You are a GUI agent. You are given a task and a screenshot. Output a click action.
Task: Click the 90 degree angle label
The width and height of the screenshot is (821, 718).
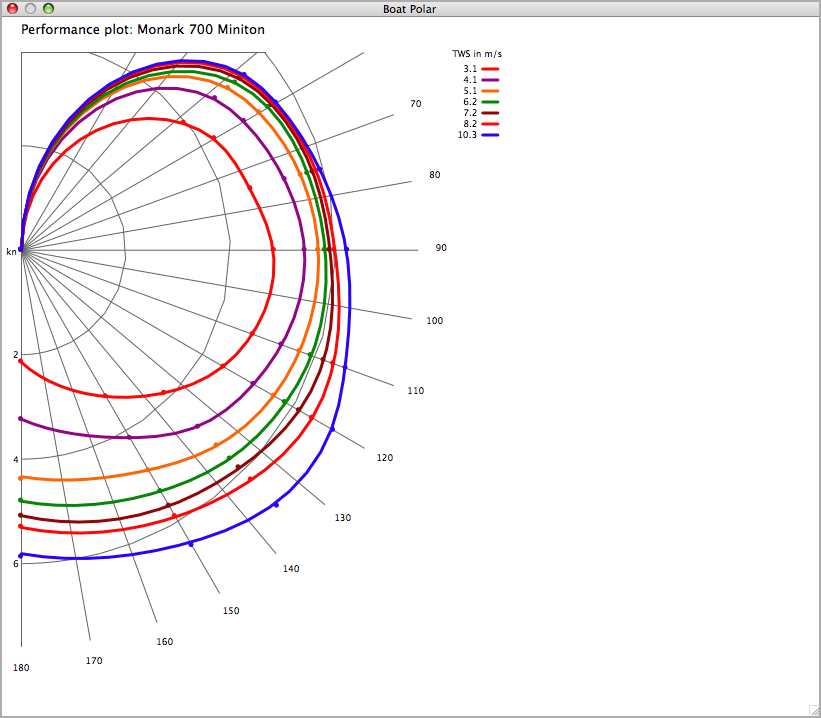(441, 248)
